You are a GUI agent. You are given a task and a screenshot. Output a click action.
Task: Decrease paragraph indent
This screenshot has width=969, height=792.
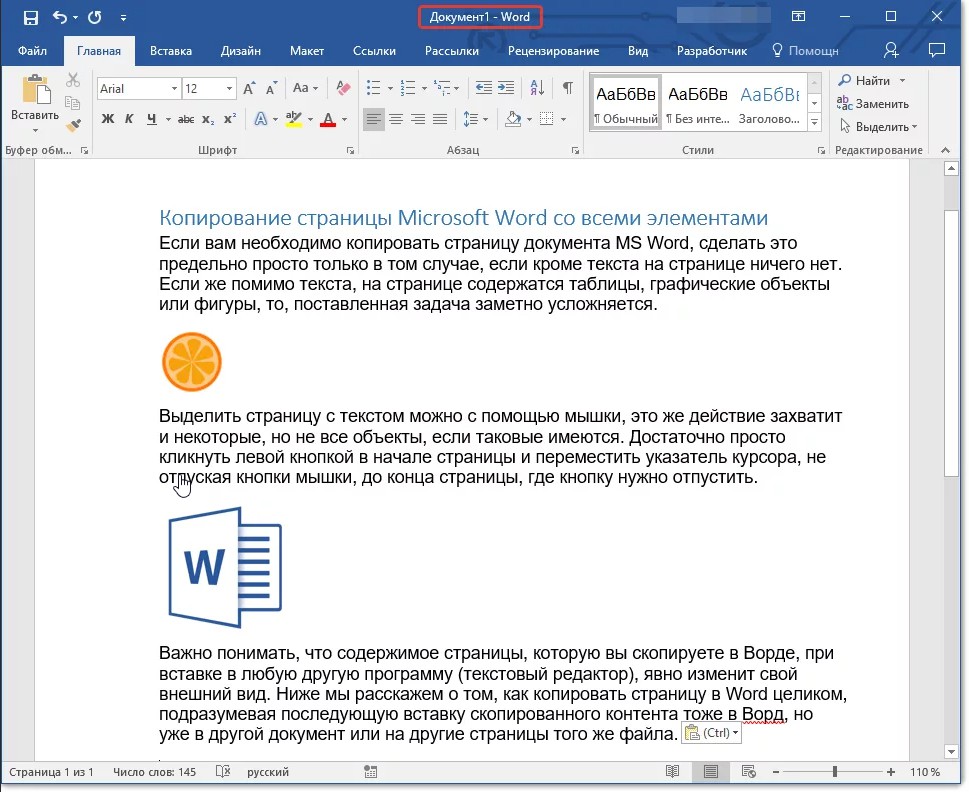click(483, 88)
